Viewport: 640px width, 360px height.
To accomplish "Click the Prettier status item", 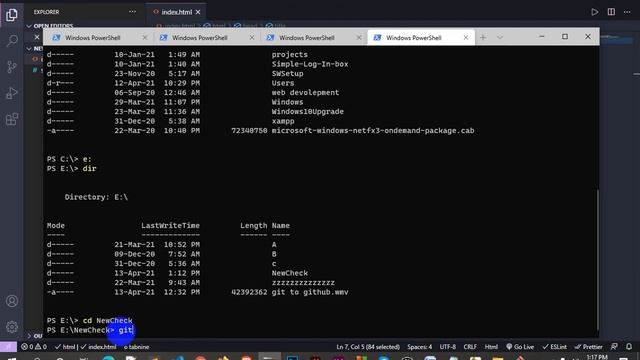I will click(588, 347).
